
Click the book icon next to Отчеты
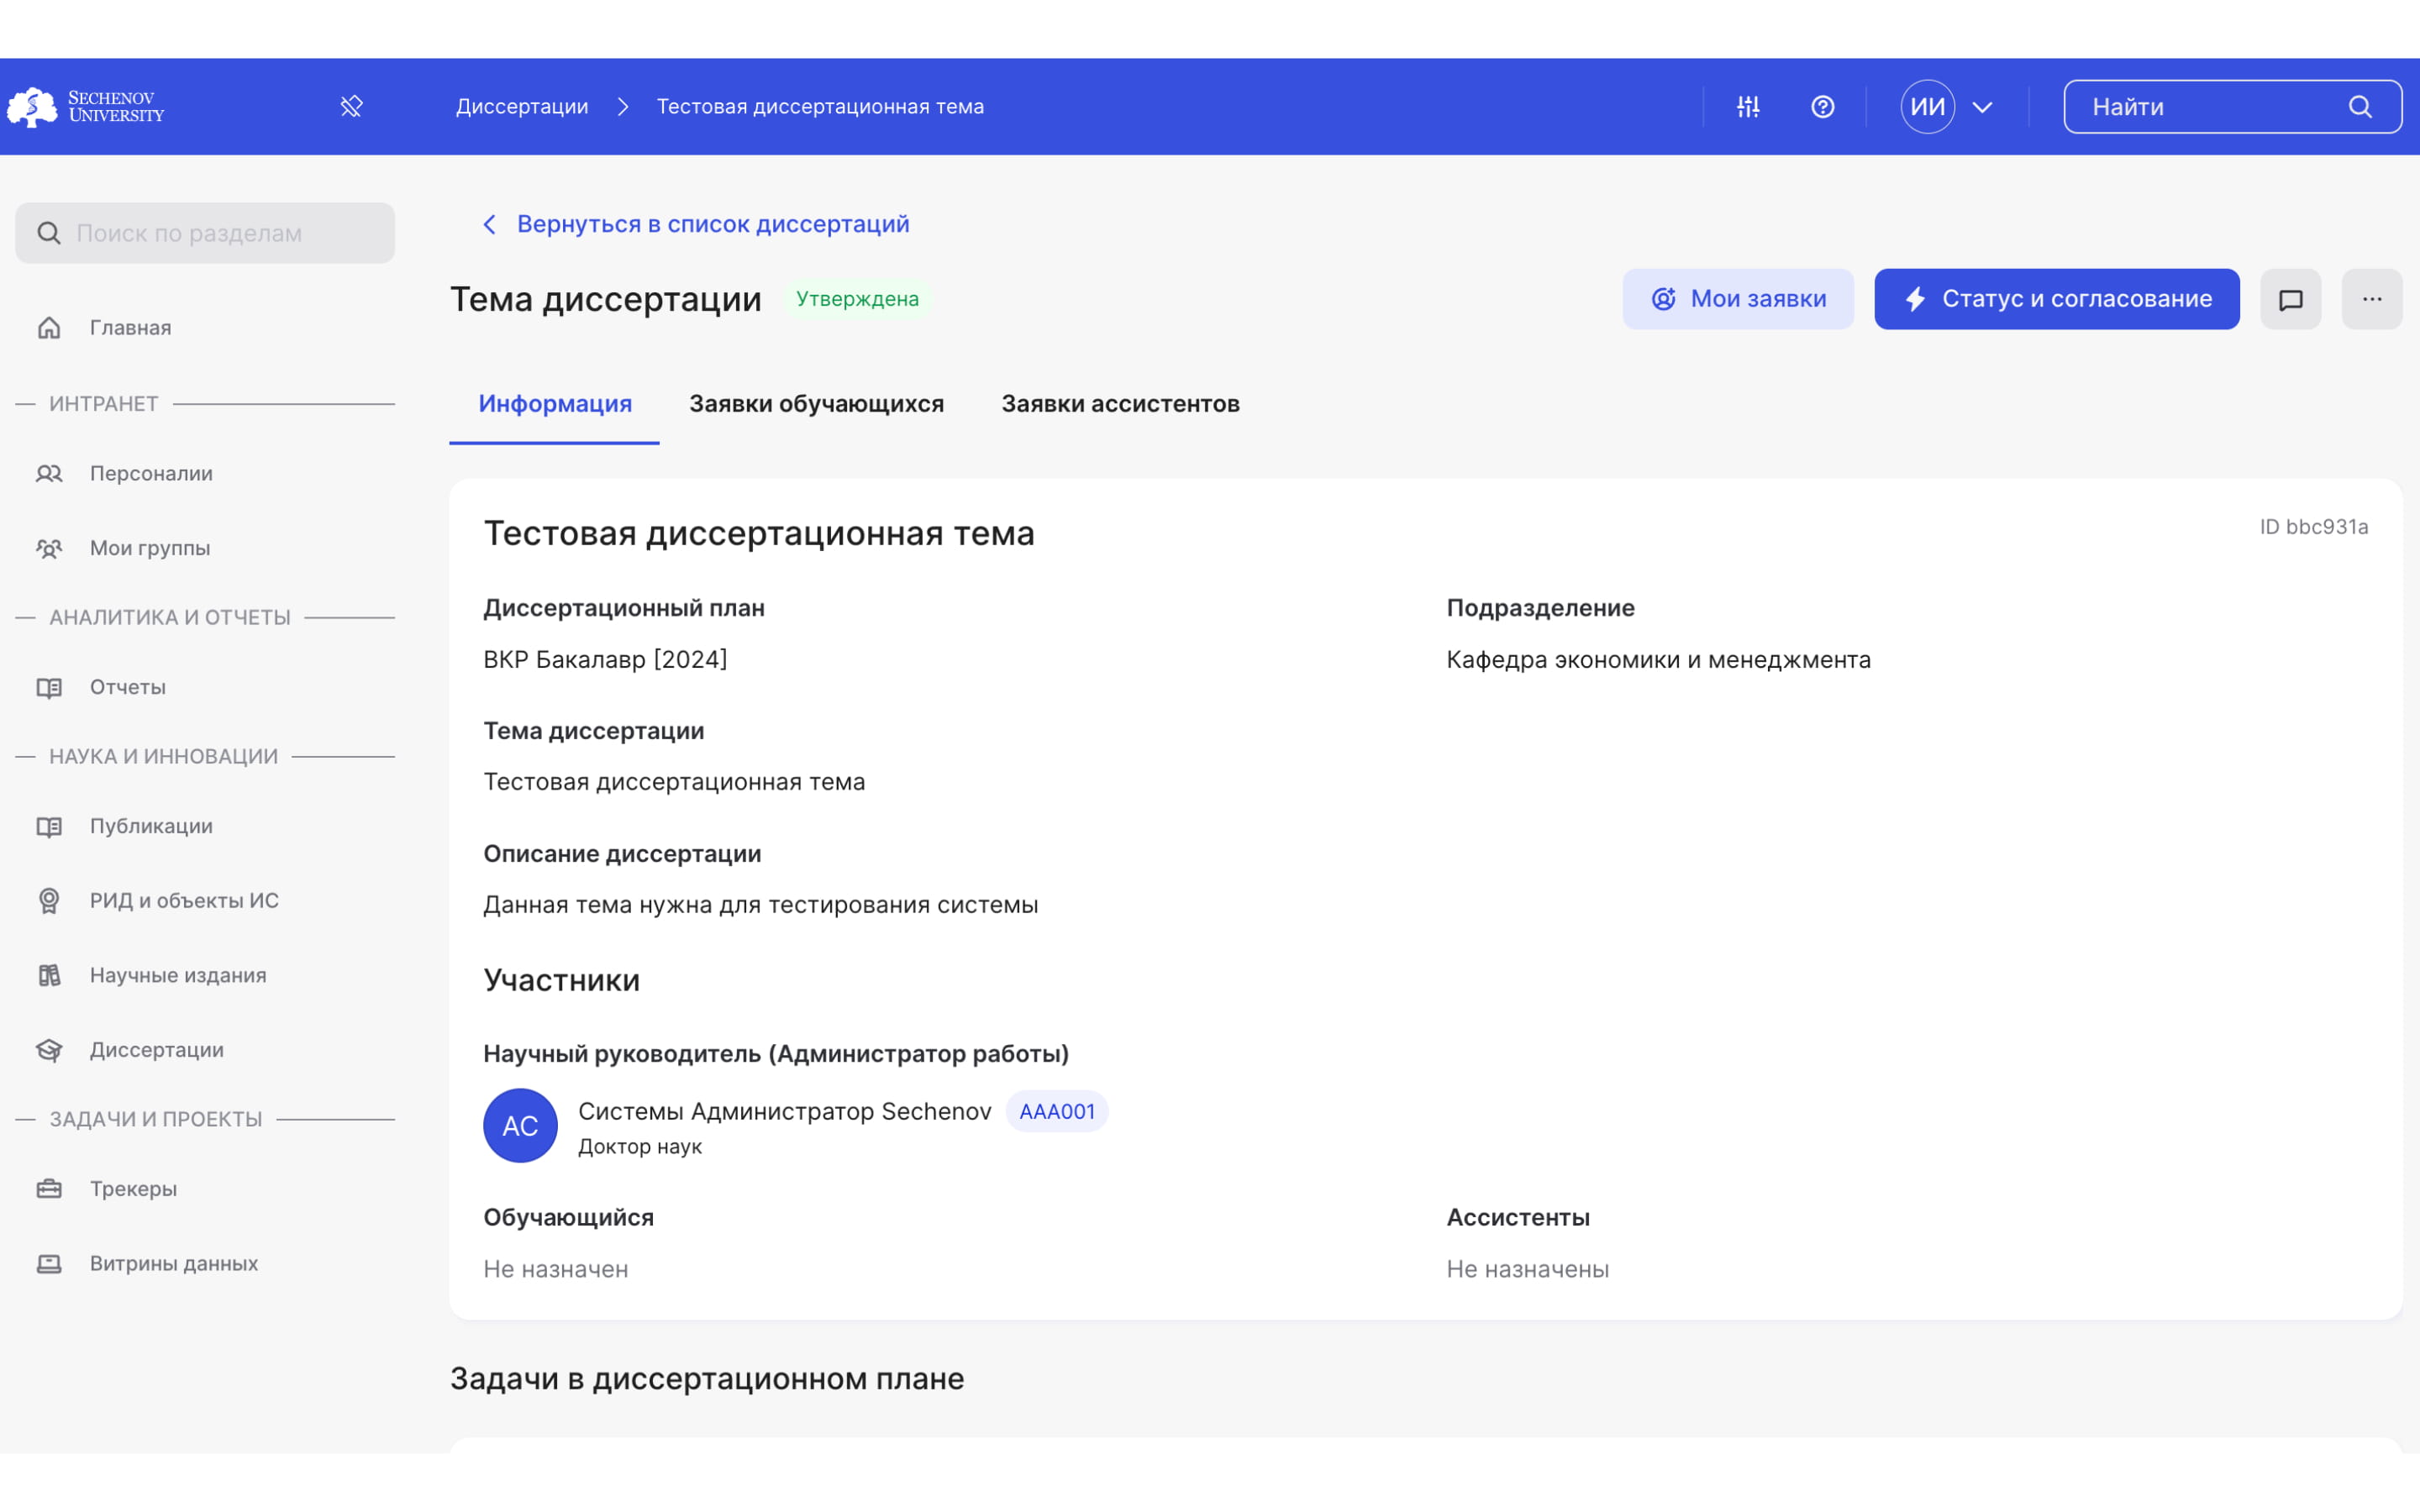pyautogui.click(x=49, y=687)
